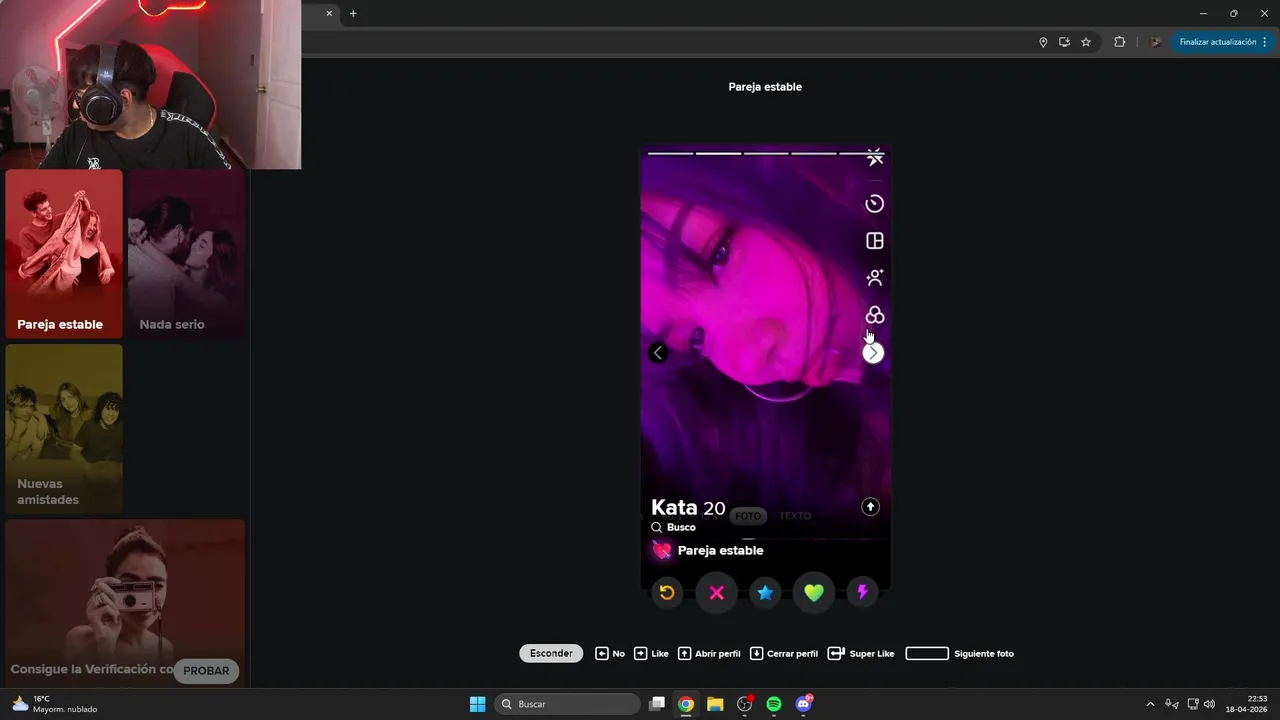Click the search magnifier next to Busco
Screen dimensions: 1280x720
(x=657, y=527)
